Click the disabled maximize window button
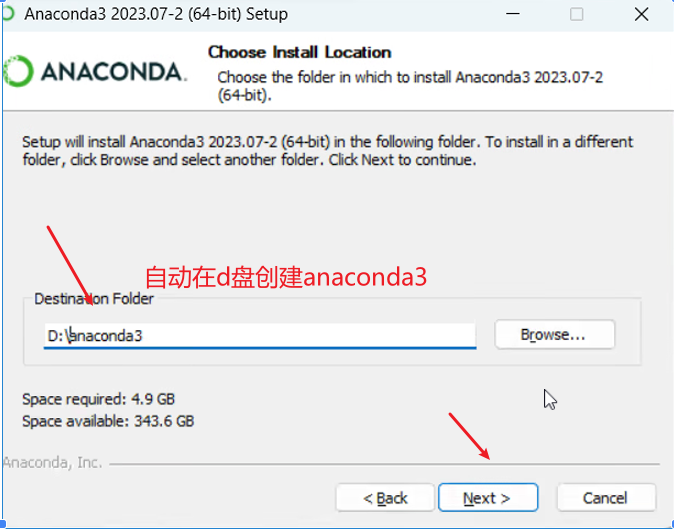The height and width of the screenshot is (529, 674). [576, 14]
